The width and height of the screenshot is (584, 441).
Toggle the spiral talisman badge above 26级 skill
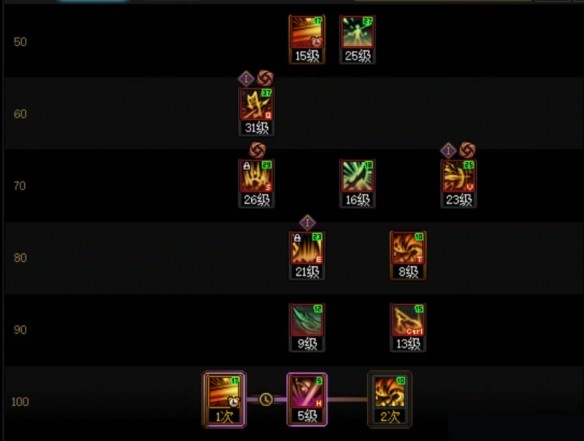(257, 150)
